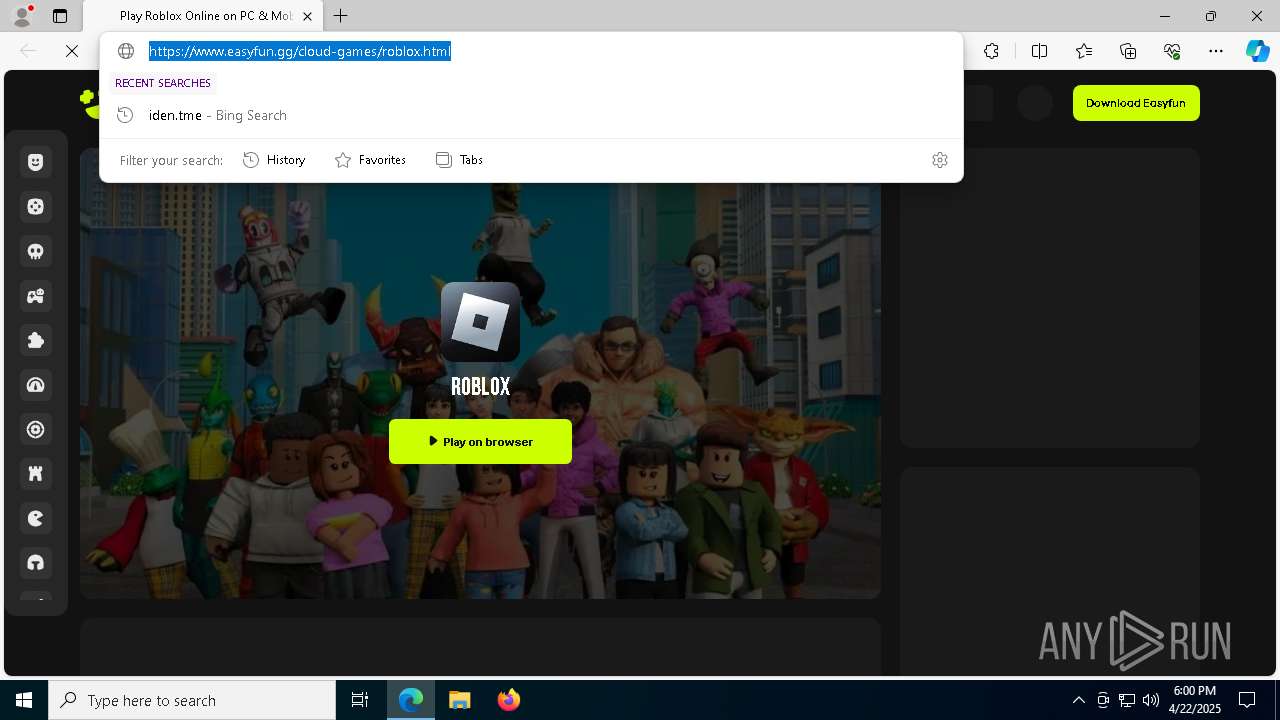The height and width of the screenshot is (720, 1280).
Task: Open the dice category in sidebar
Action: 36,207
